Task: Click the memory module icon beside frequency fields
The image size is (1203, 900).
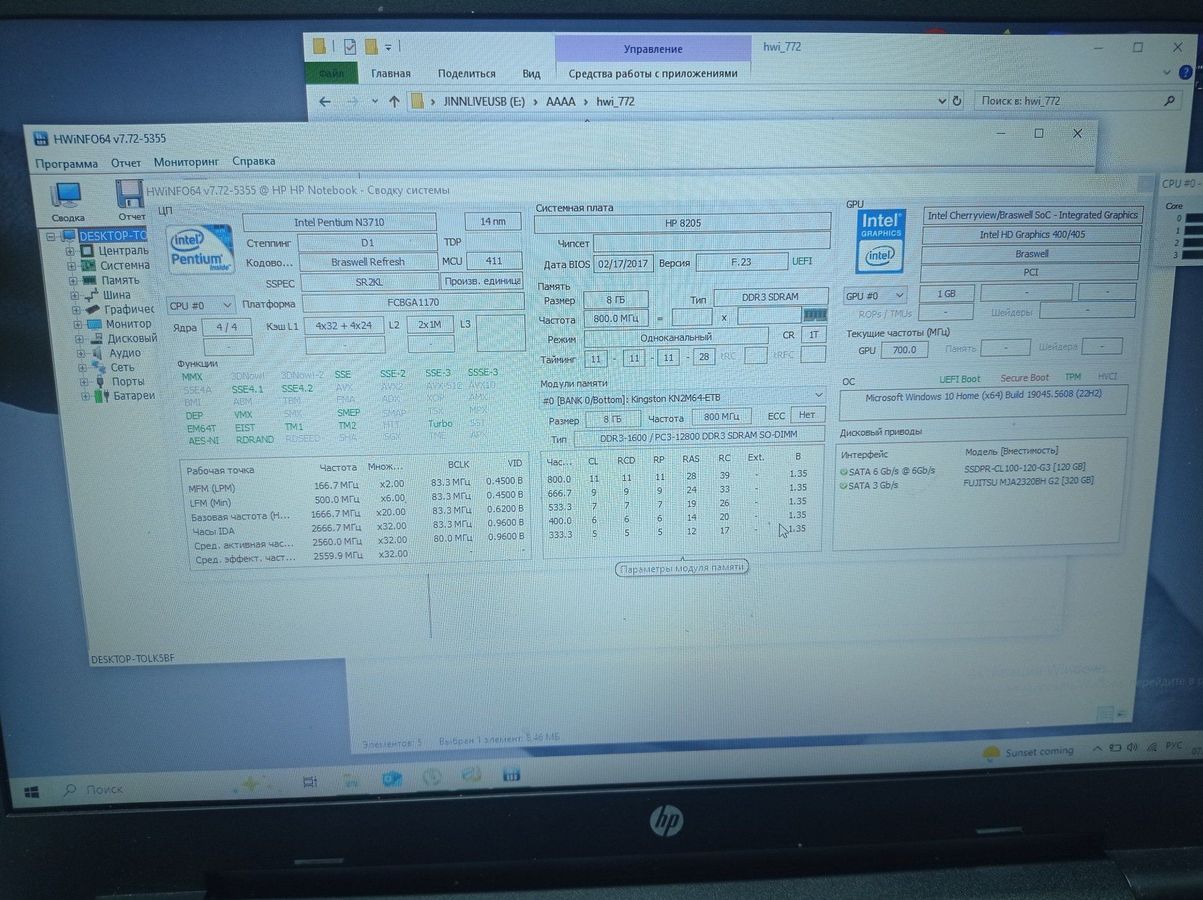Action: pyautogui.click(x=815, y=316)
